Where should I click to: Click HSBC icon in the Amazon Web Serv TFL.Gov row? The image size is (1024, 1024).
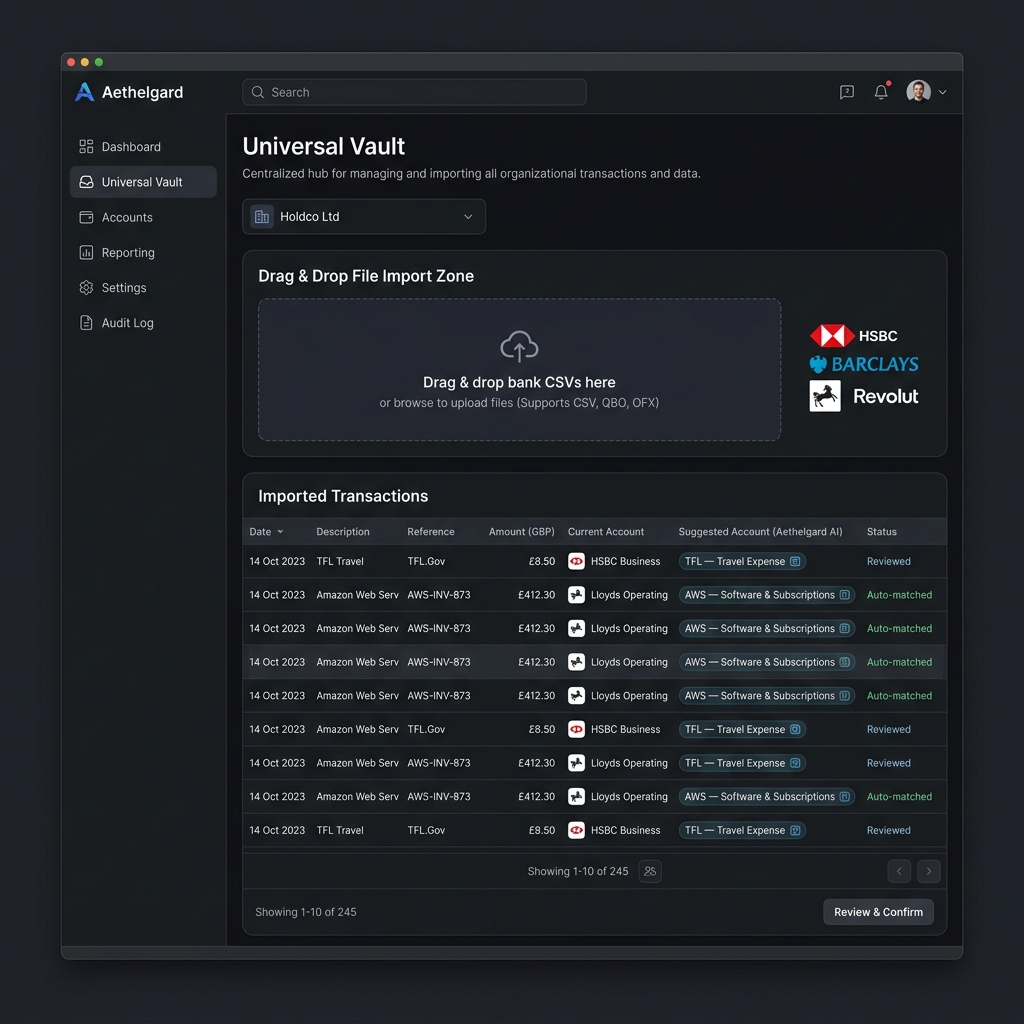tap(576, 729)
